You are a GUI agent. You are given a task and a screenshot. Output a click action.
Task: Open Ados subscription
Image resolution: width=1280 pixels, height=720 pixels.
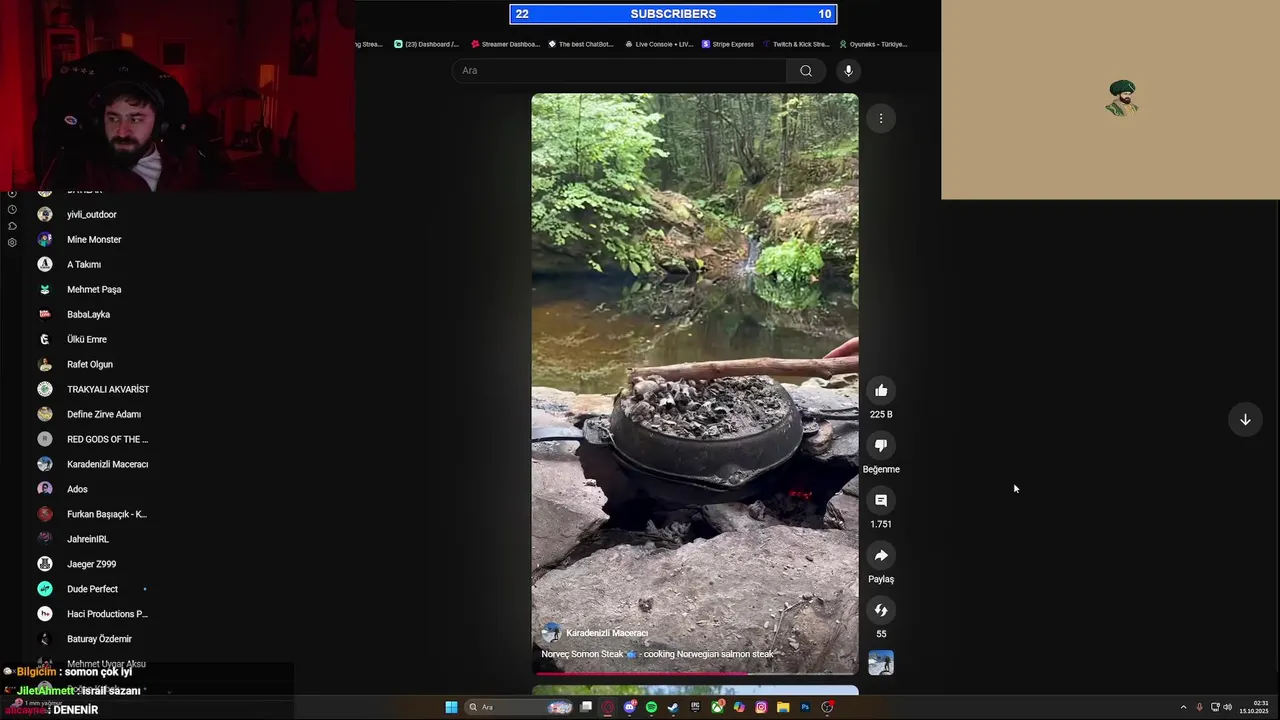coord(77,489)
